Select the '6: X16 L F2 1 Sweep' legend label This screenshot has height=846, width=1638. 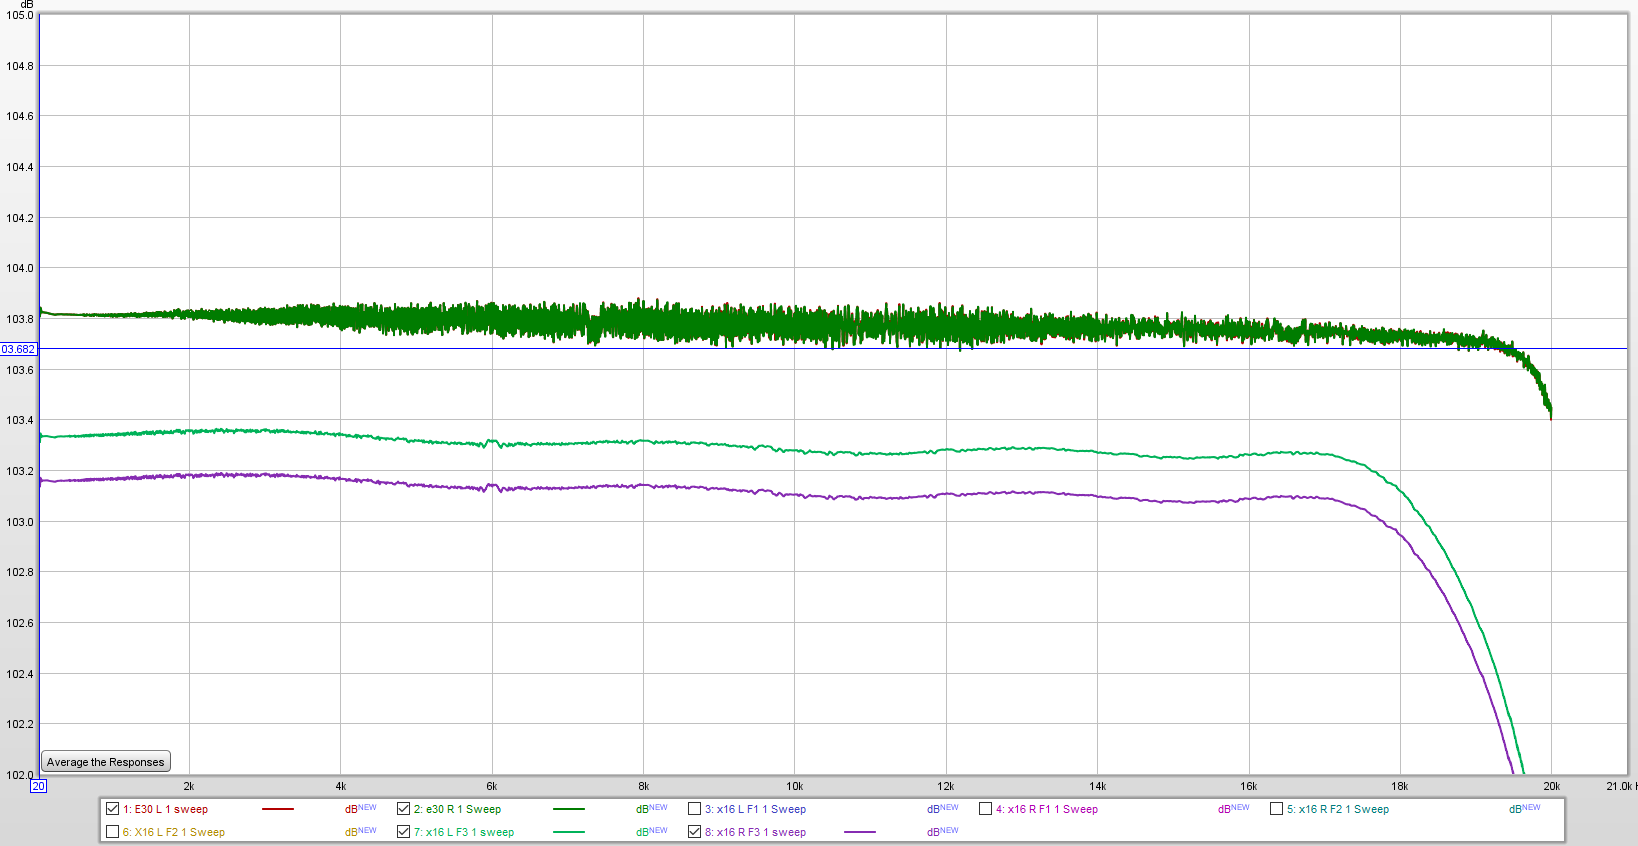coord(173,833)
